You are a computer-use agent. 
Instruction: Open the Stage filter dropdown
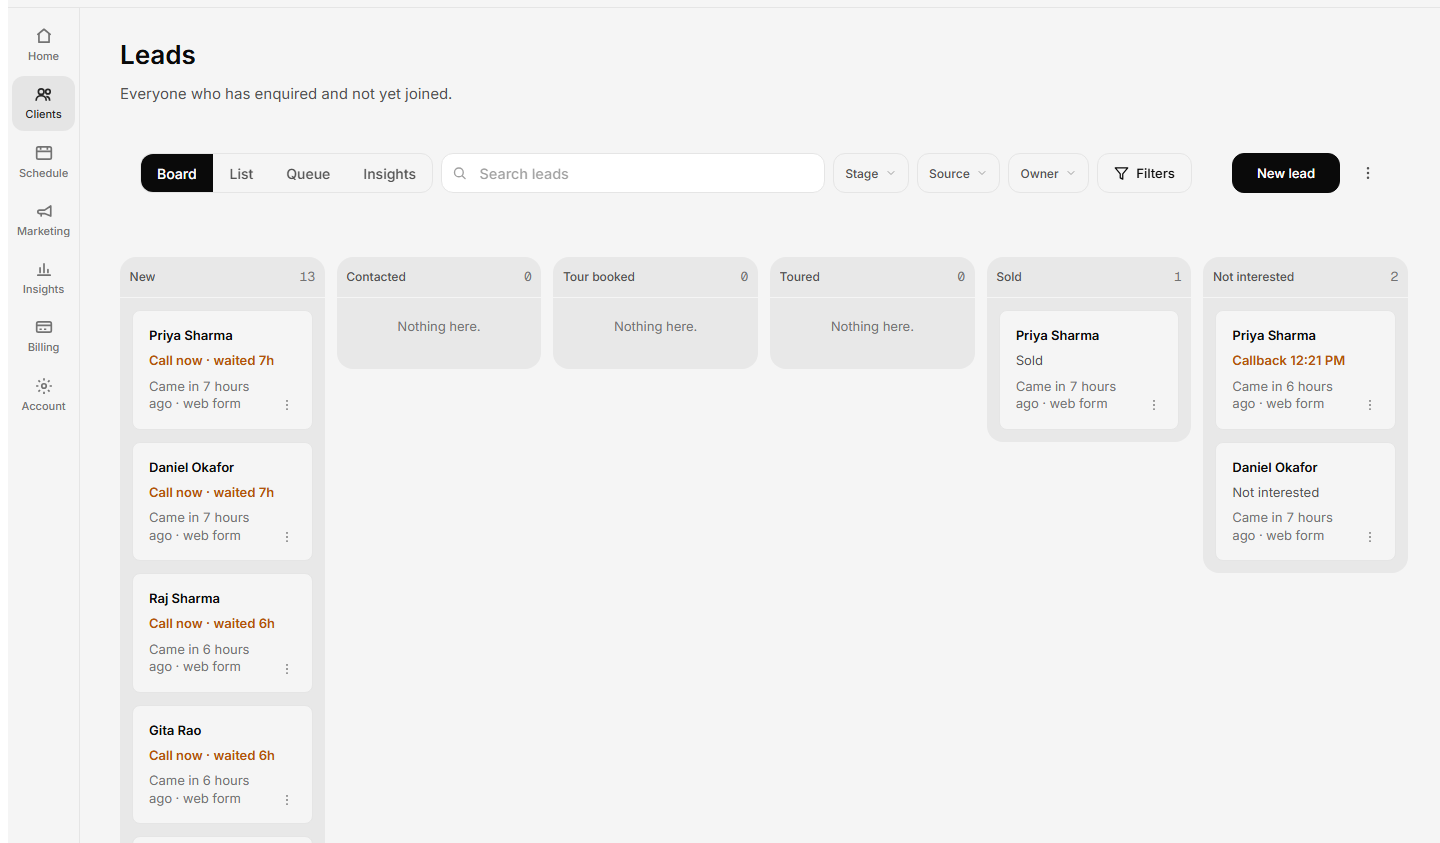(871, 173)
